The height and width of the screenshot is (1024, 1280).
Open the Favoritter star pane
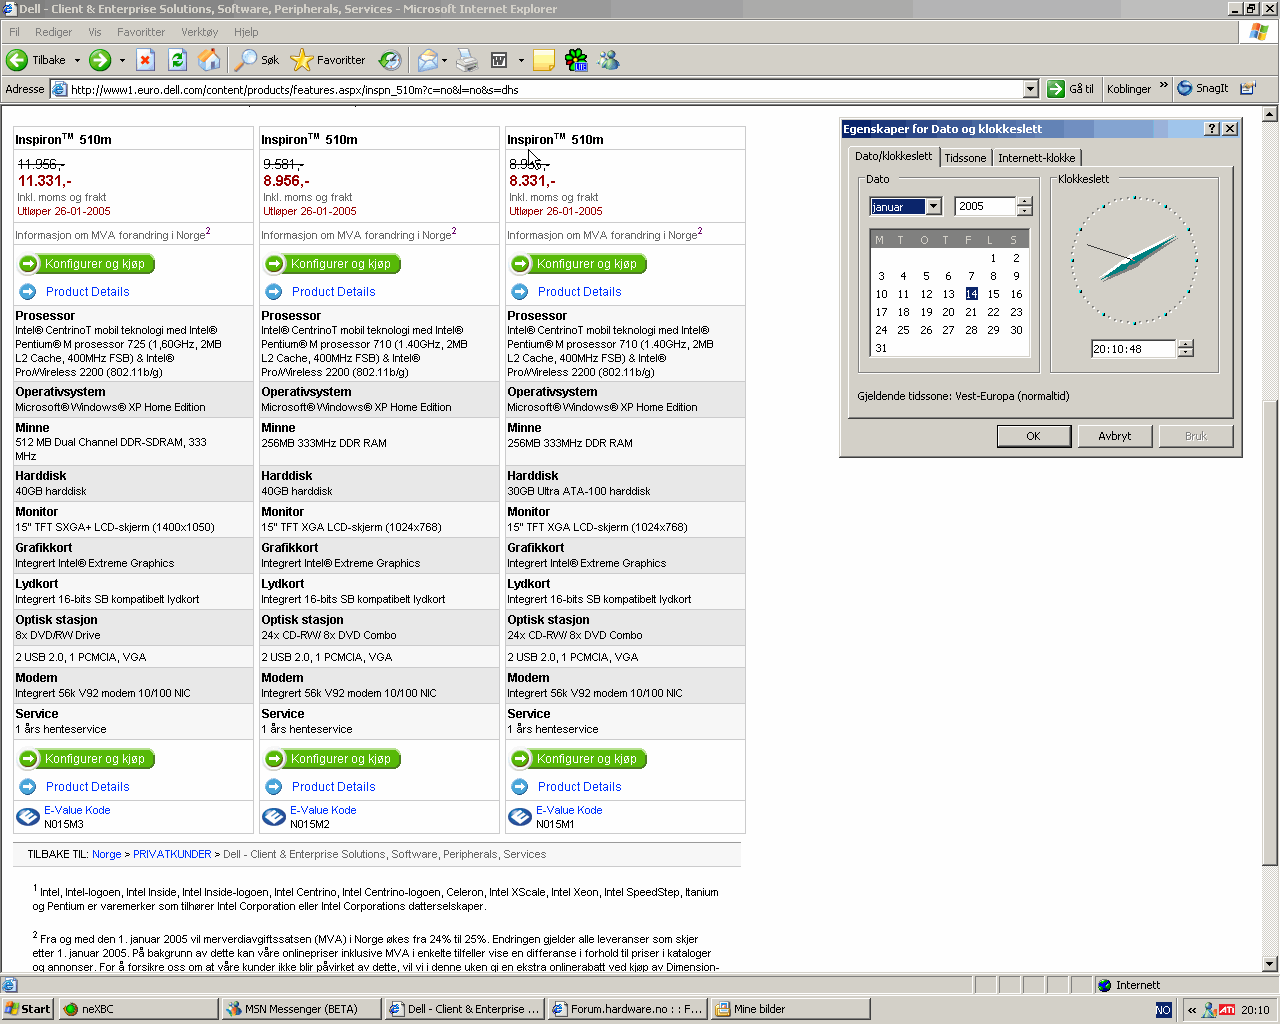(328, 60)
